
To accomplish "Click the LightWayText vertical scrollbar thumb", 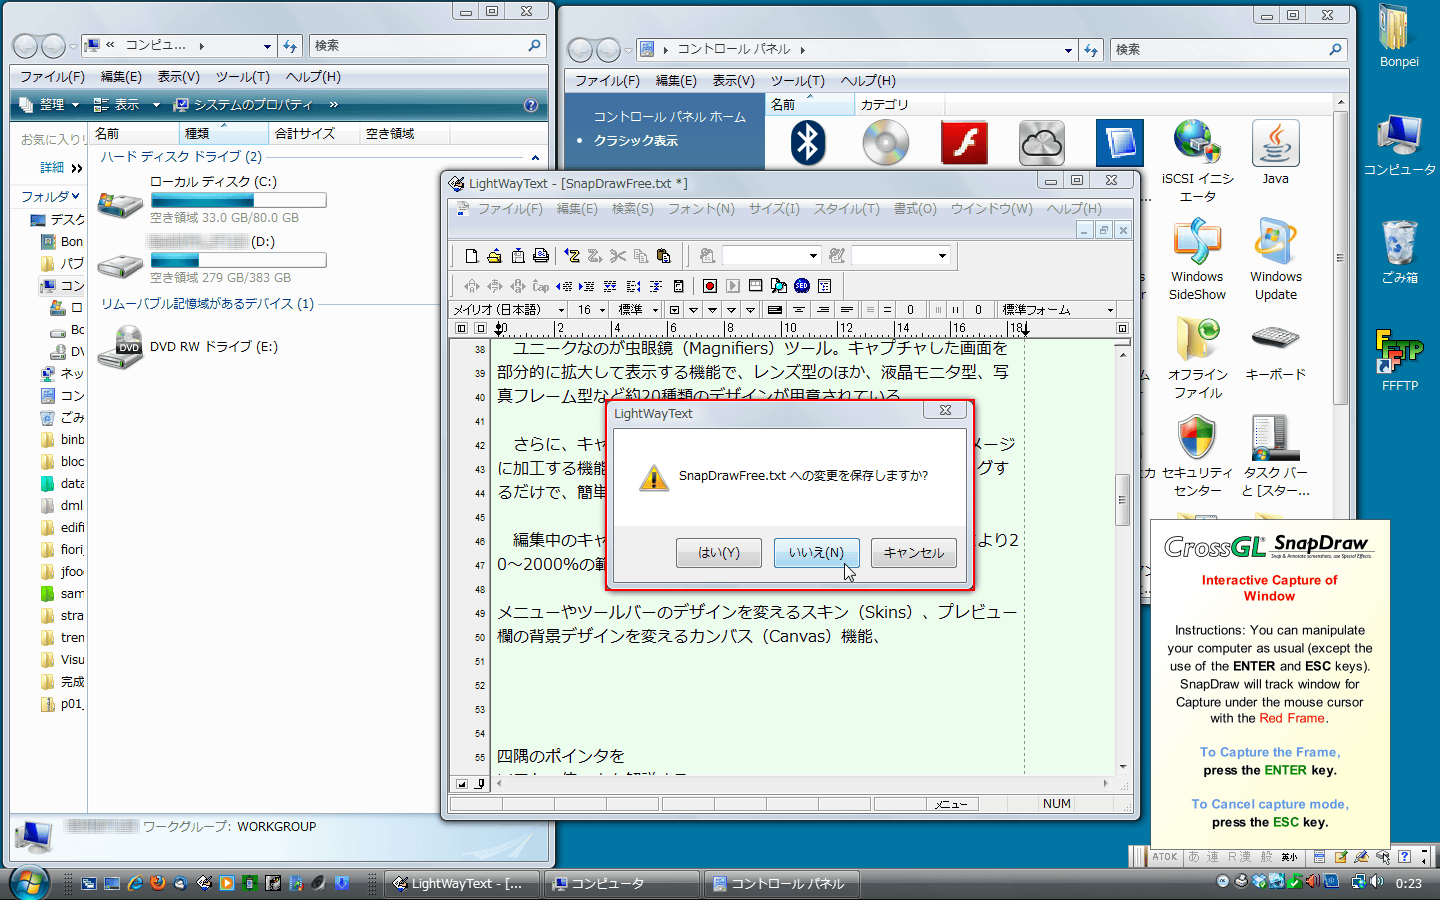I will pos(1123,499).
